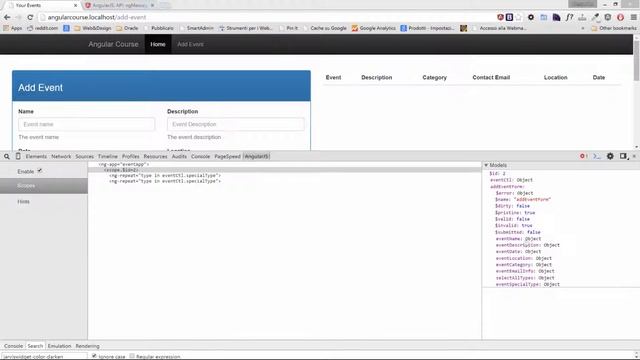Switch to the Console DevTools tab
This screenshot has height=360, width=640.
200,156
